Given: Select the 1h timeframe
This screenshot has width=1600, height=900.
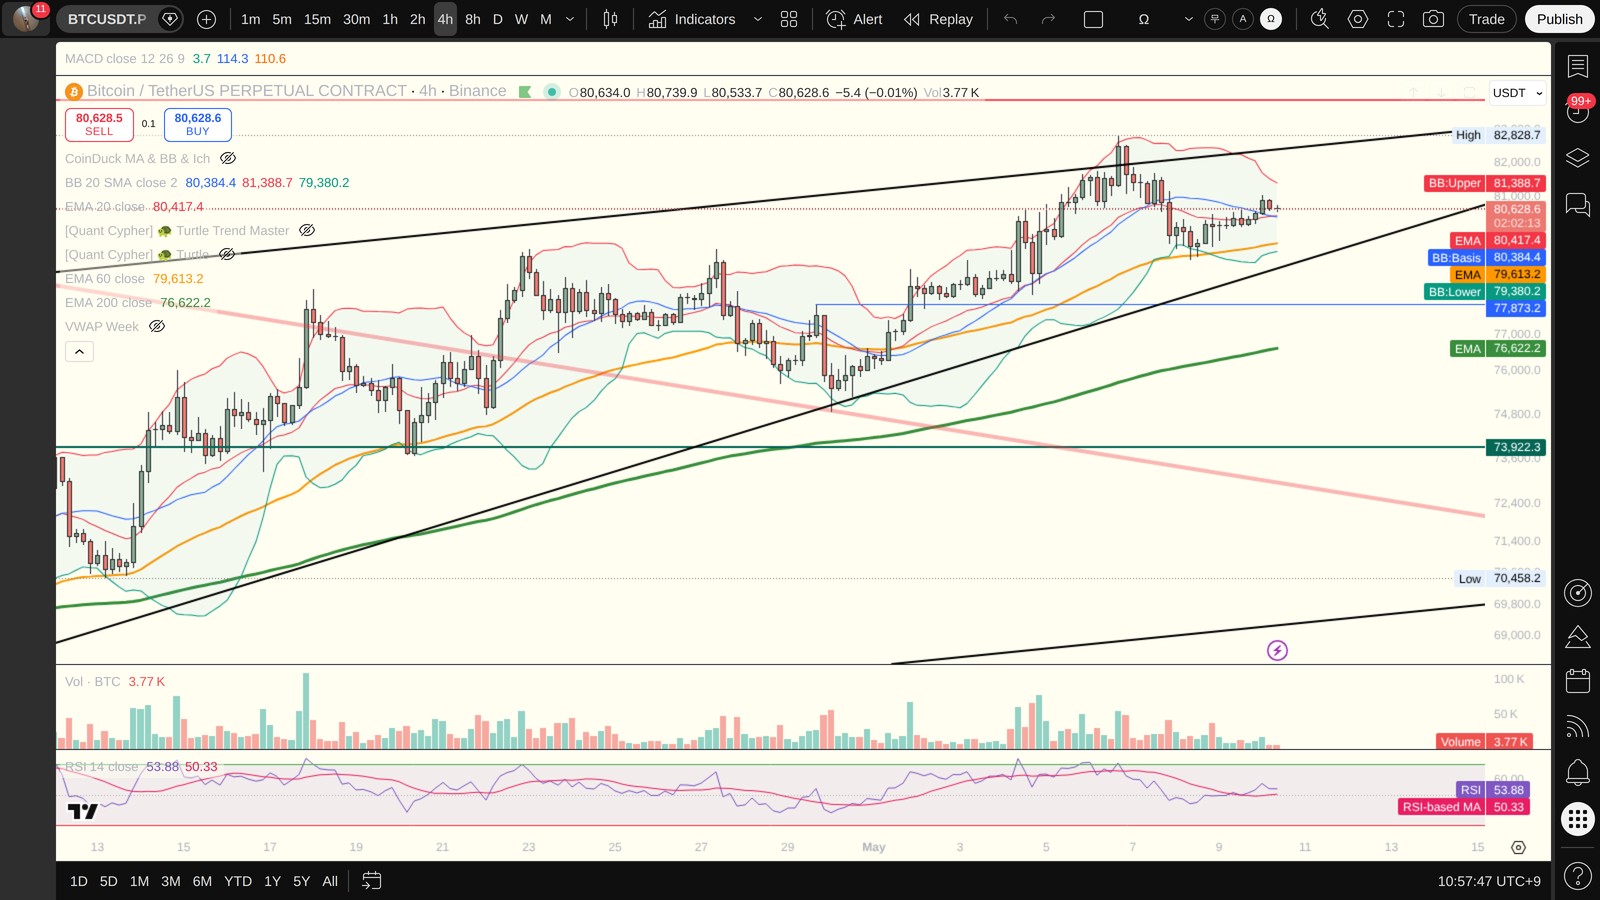Looking at the screenshot, I should tap(390, 19).
